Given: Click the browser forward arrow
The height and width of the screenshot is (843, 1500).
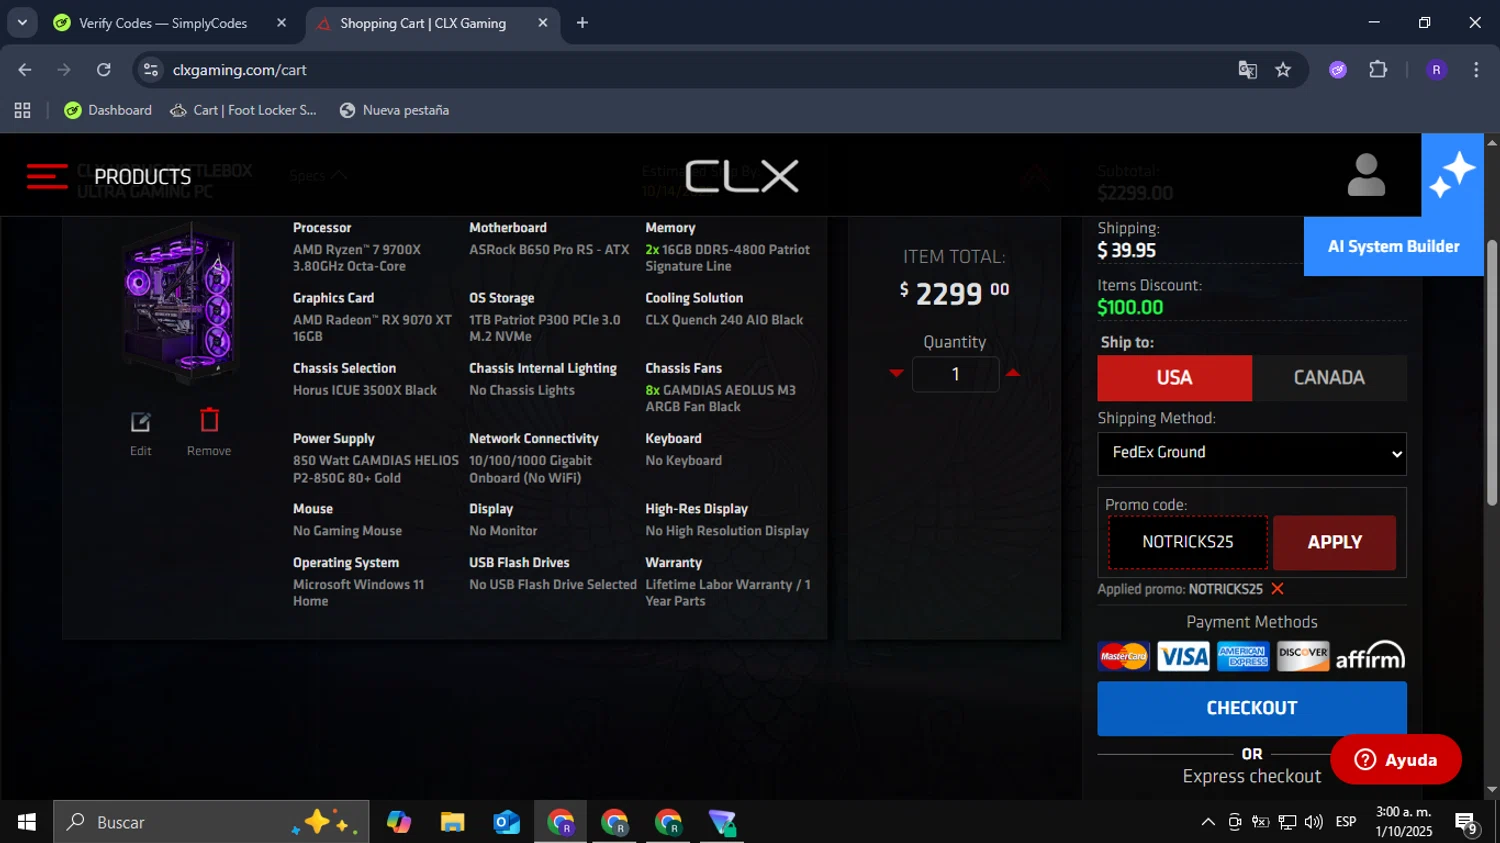Looking at the screenshot, I should tap(64, 70).
